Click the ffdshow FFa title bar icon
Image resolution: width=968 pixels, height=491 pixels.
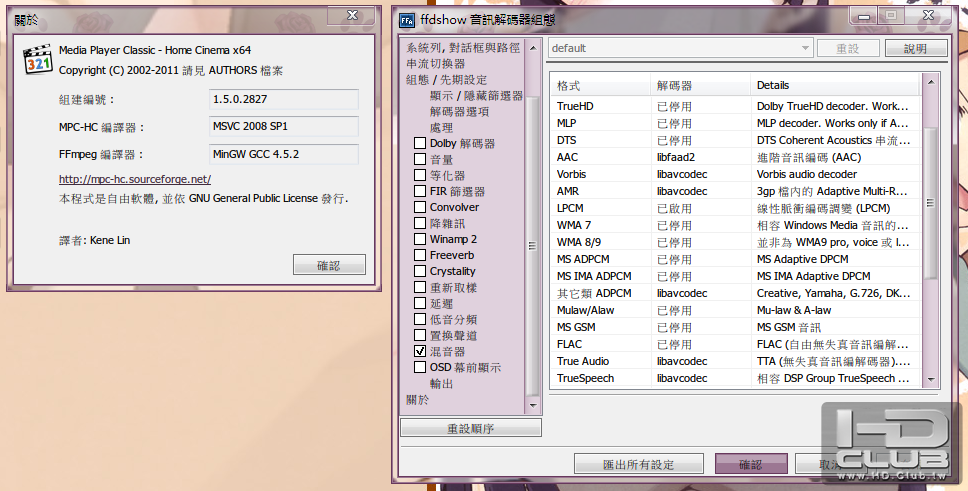point(407,20)
